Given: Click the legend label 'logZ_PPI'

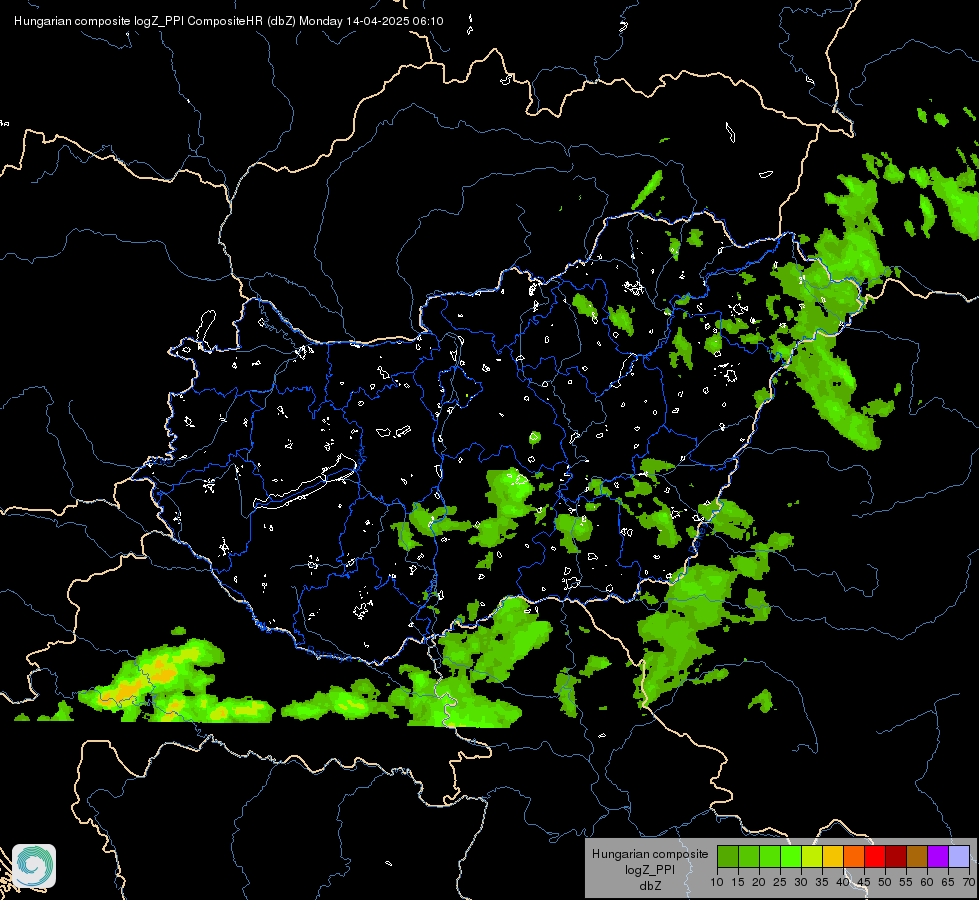Looking at the screenshot, I should (x=650, y=869).
